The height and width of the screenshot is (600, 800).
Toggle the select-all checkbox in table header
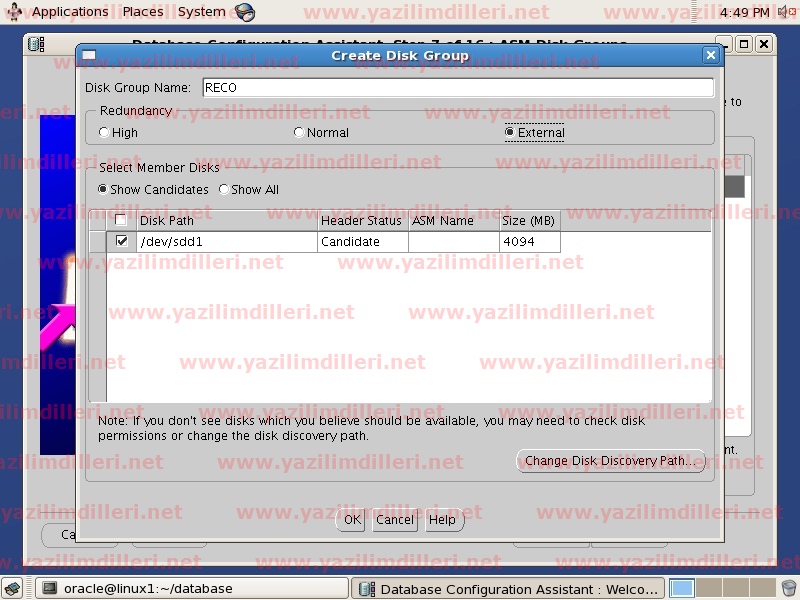coord(121,220)
